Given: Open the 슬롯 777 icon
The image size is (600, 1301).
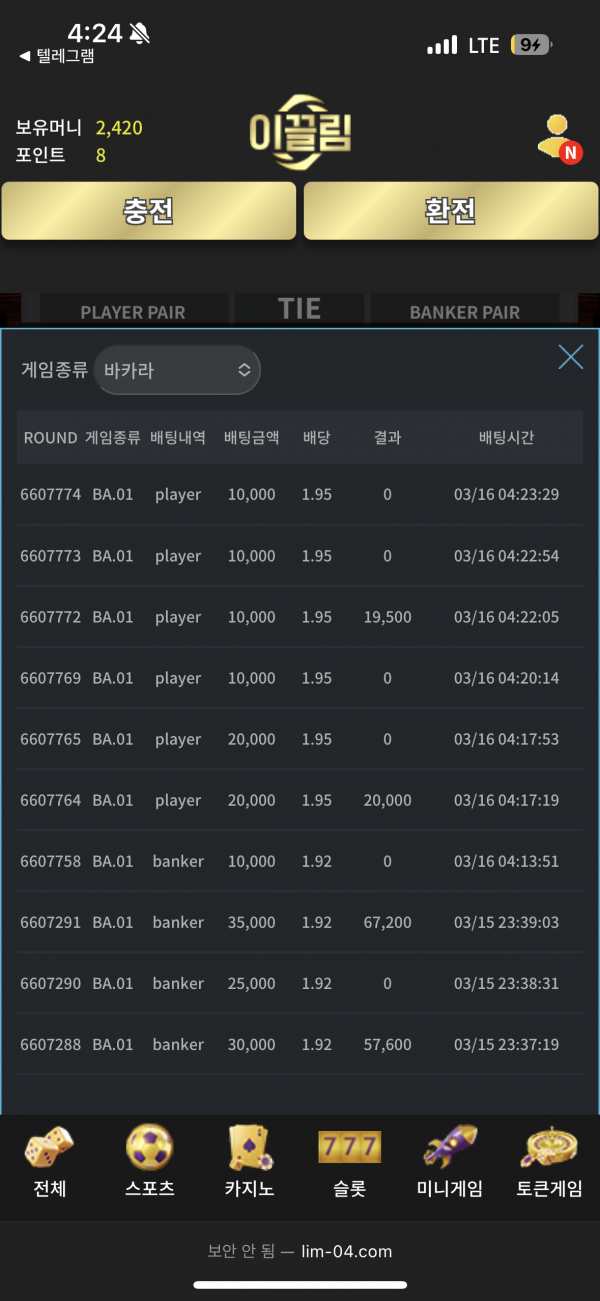Looking at the screenshot, I should pos(349,1148).
